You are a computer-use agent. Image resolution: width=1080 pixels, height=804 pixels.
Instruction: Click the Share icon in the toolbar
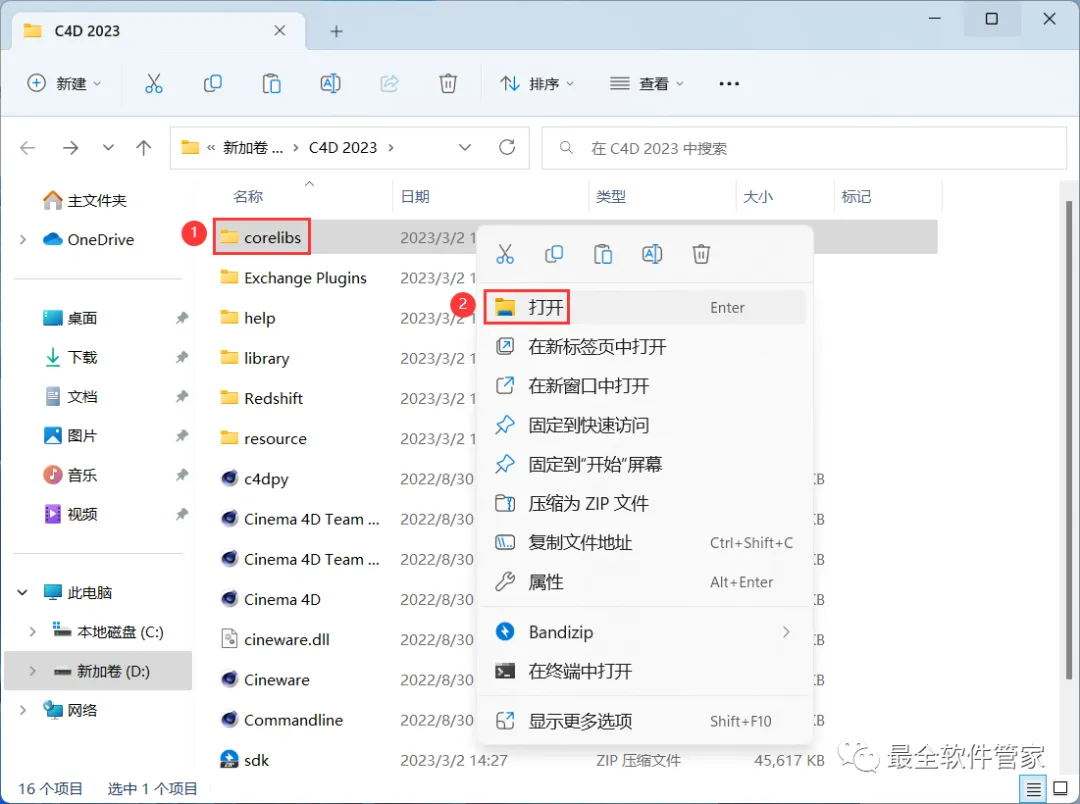pyautogui.click(x=389, y=83)
